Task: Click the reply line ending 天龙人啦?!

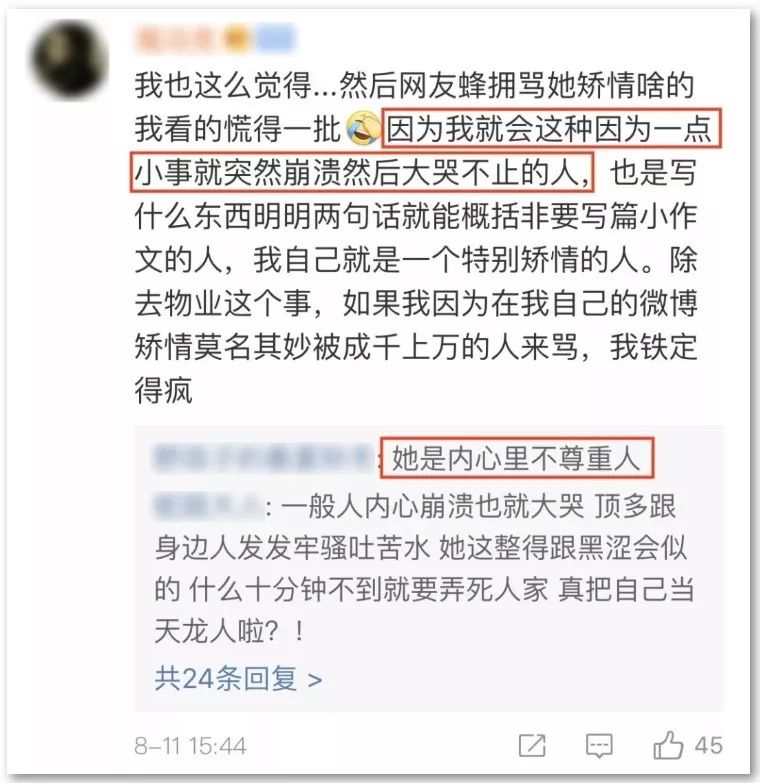Action: click(230, 631)
